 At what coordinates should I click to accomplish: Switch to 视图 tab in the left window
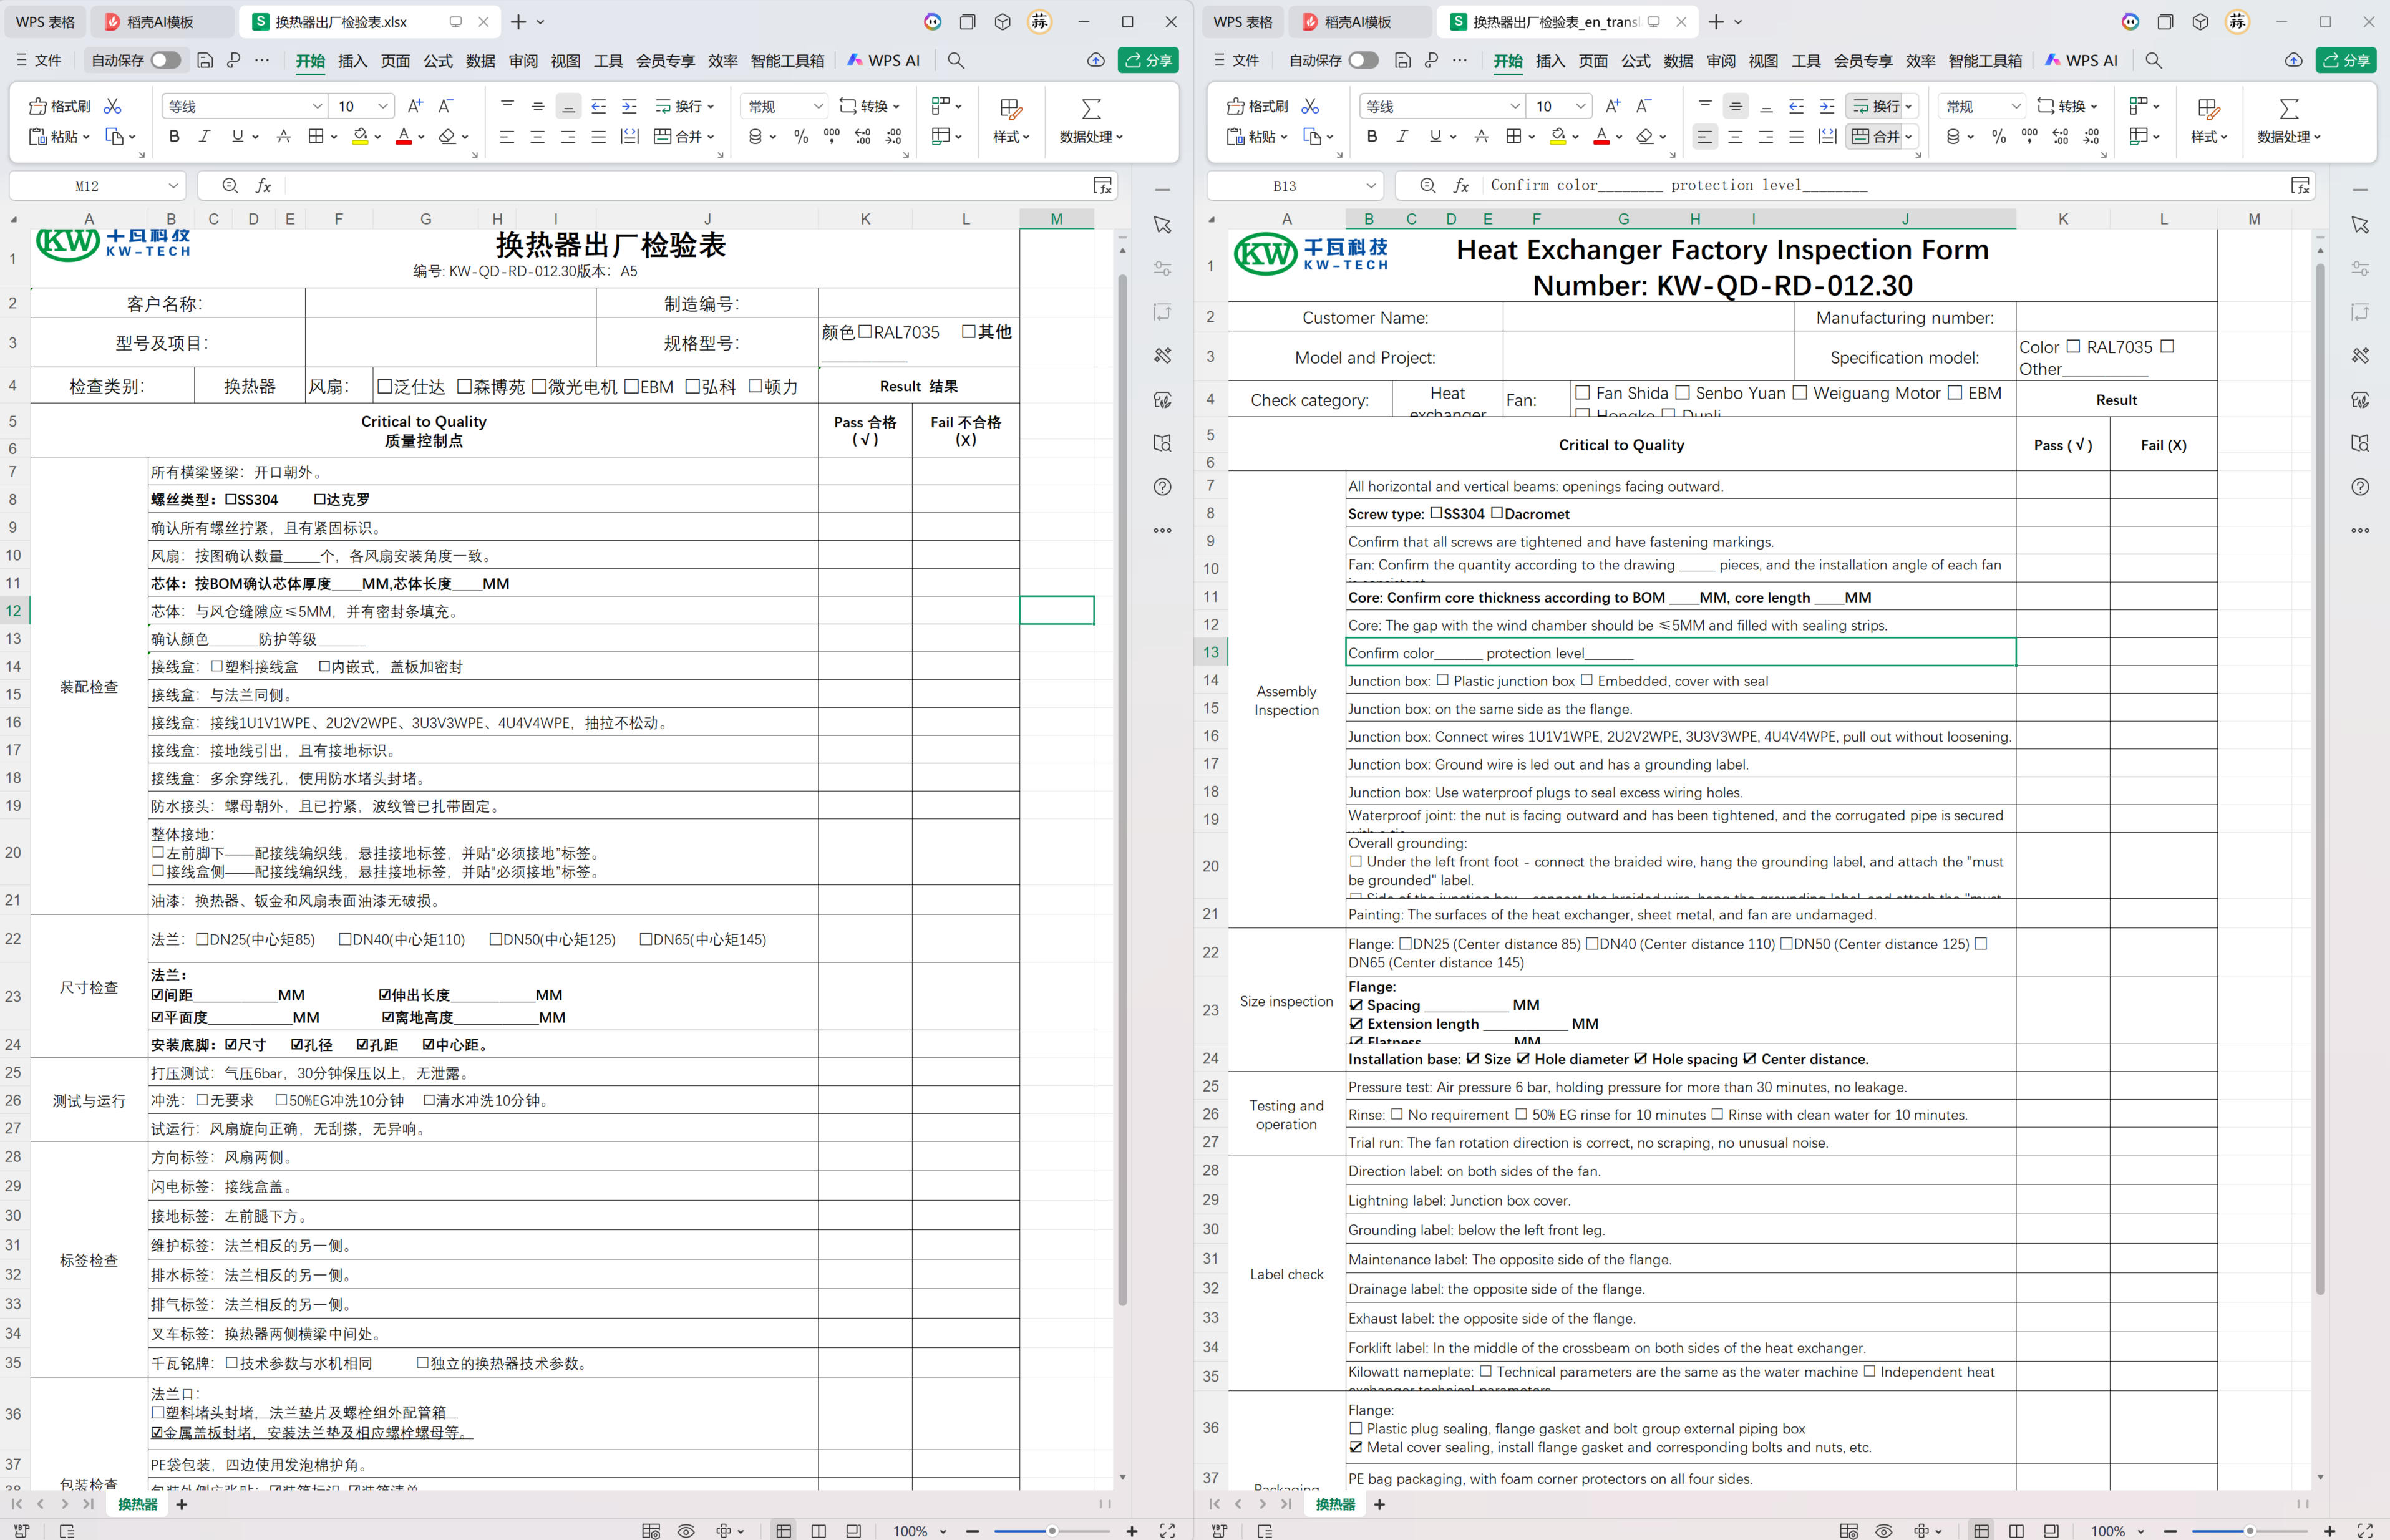pos(566,60)
